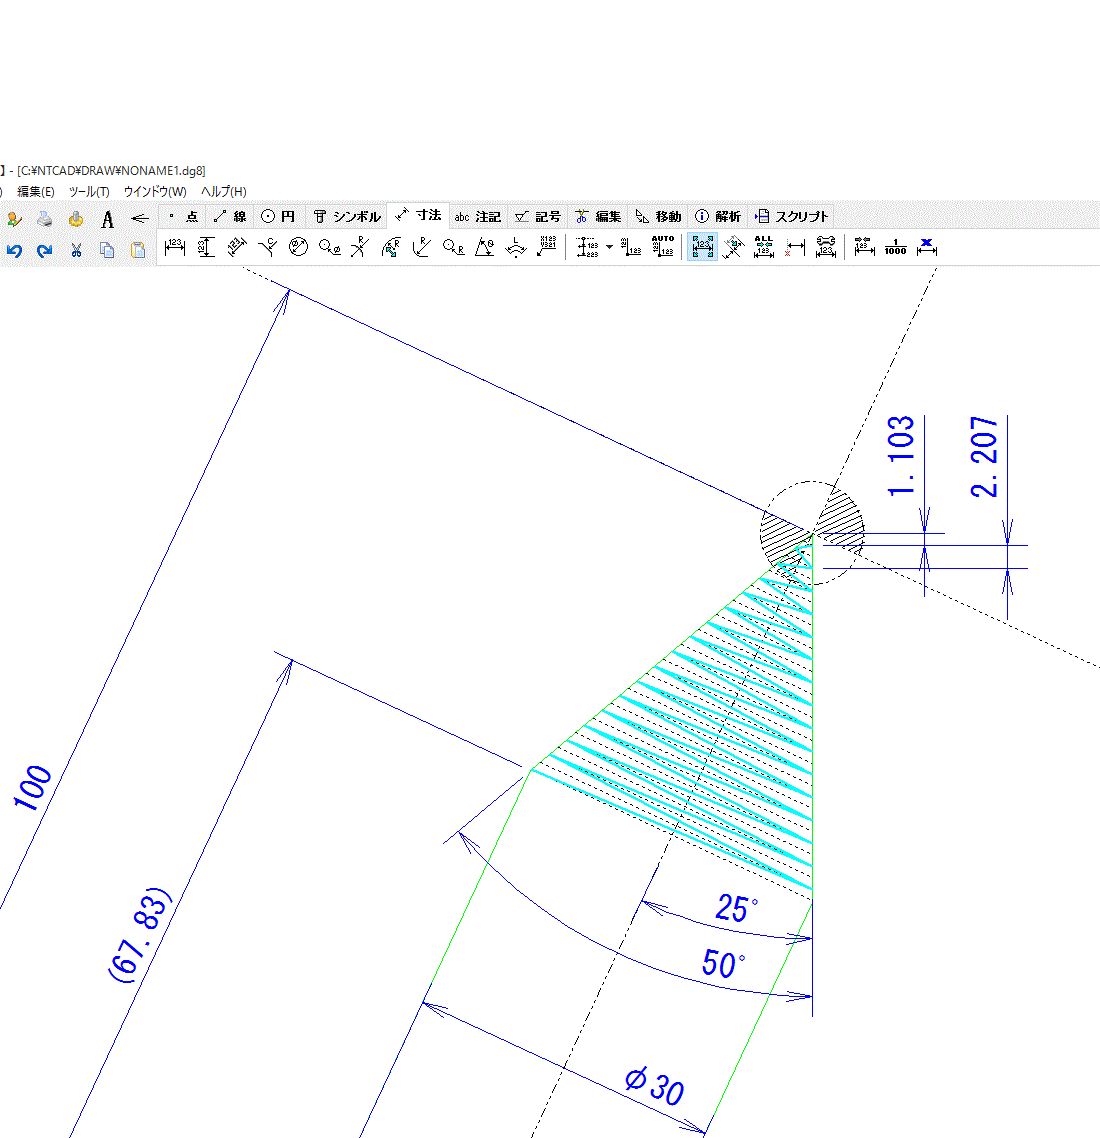This screenshot has width=1100, height=1138.
Task: Select the coordinate value leader dimension tool
Action: (x=547, y=248)
